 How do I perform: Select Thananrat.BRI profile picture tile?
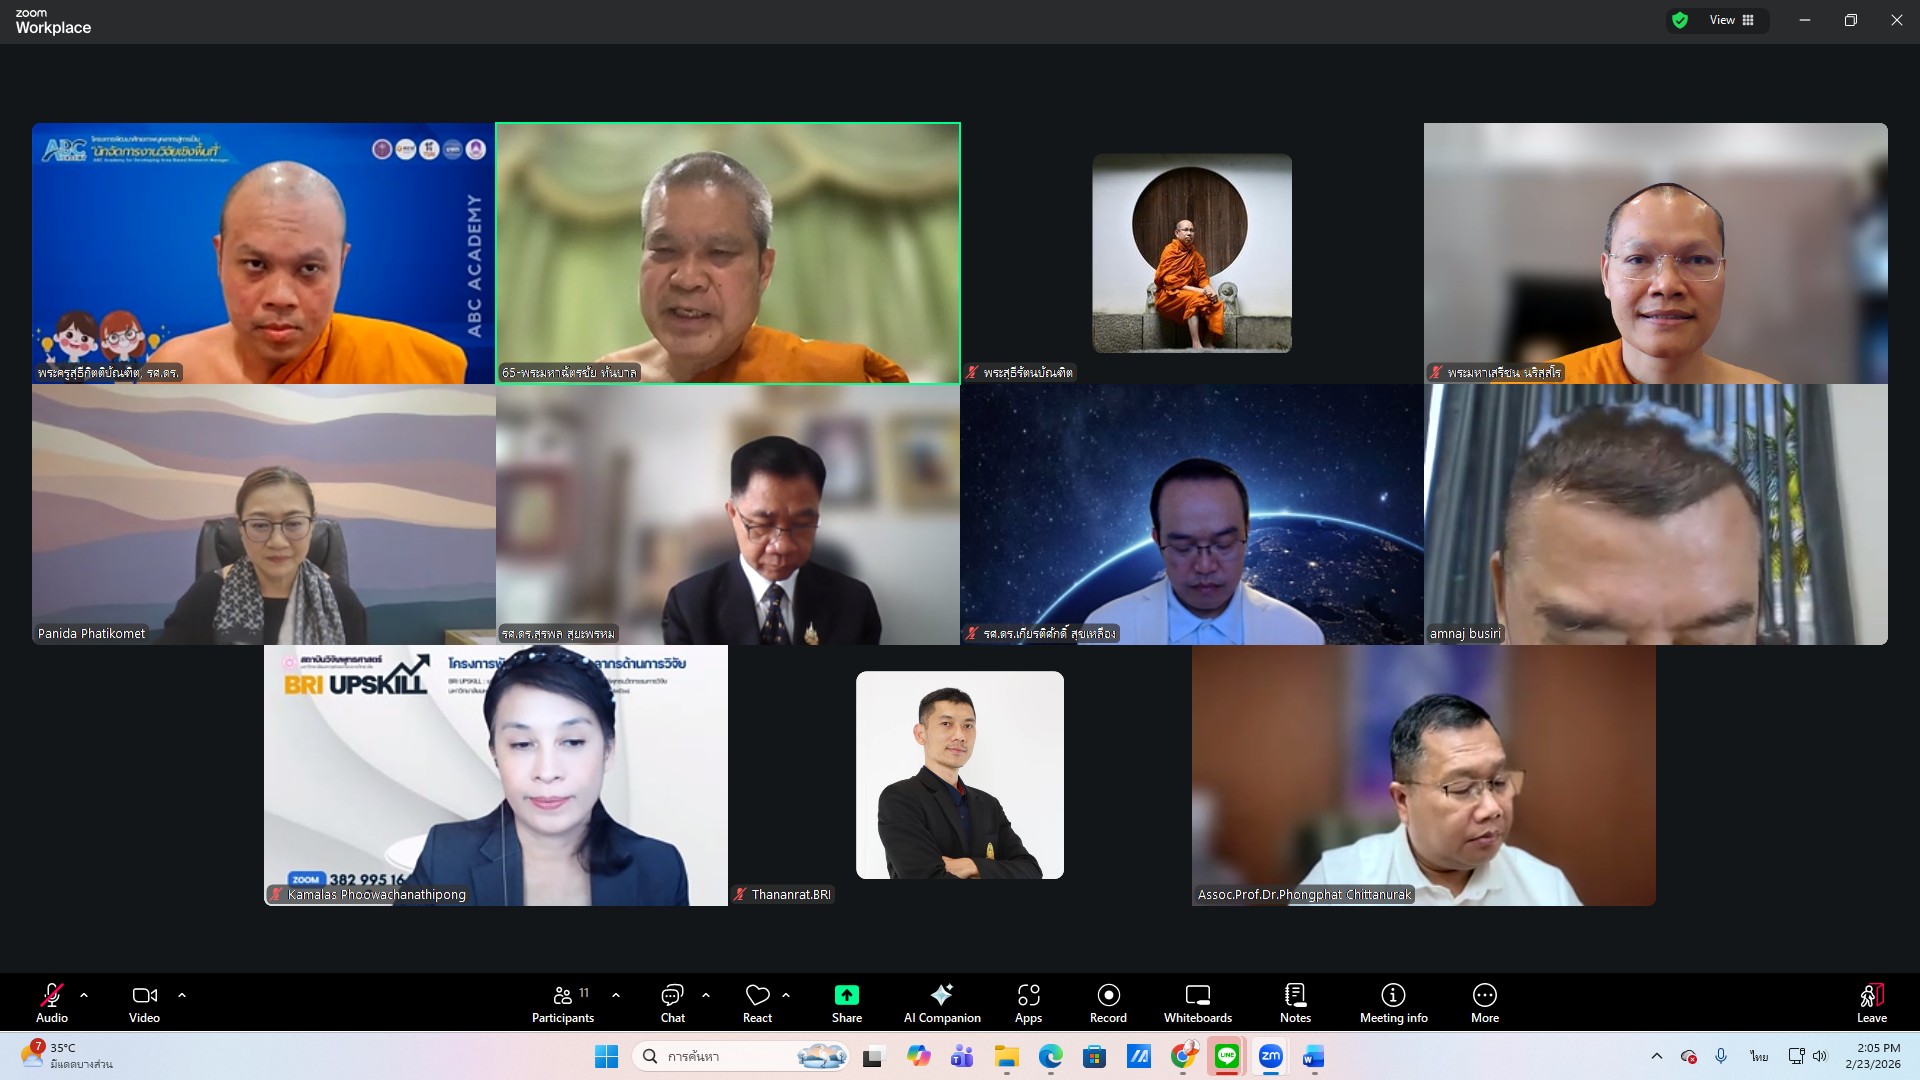pyautogui.click(x=959, y=775)
